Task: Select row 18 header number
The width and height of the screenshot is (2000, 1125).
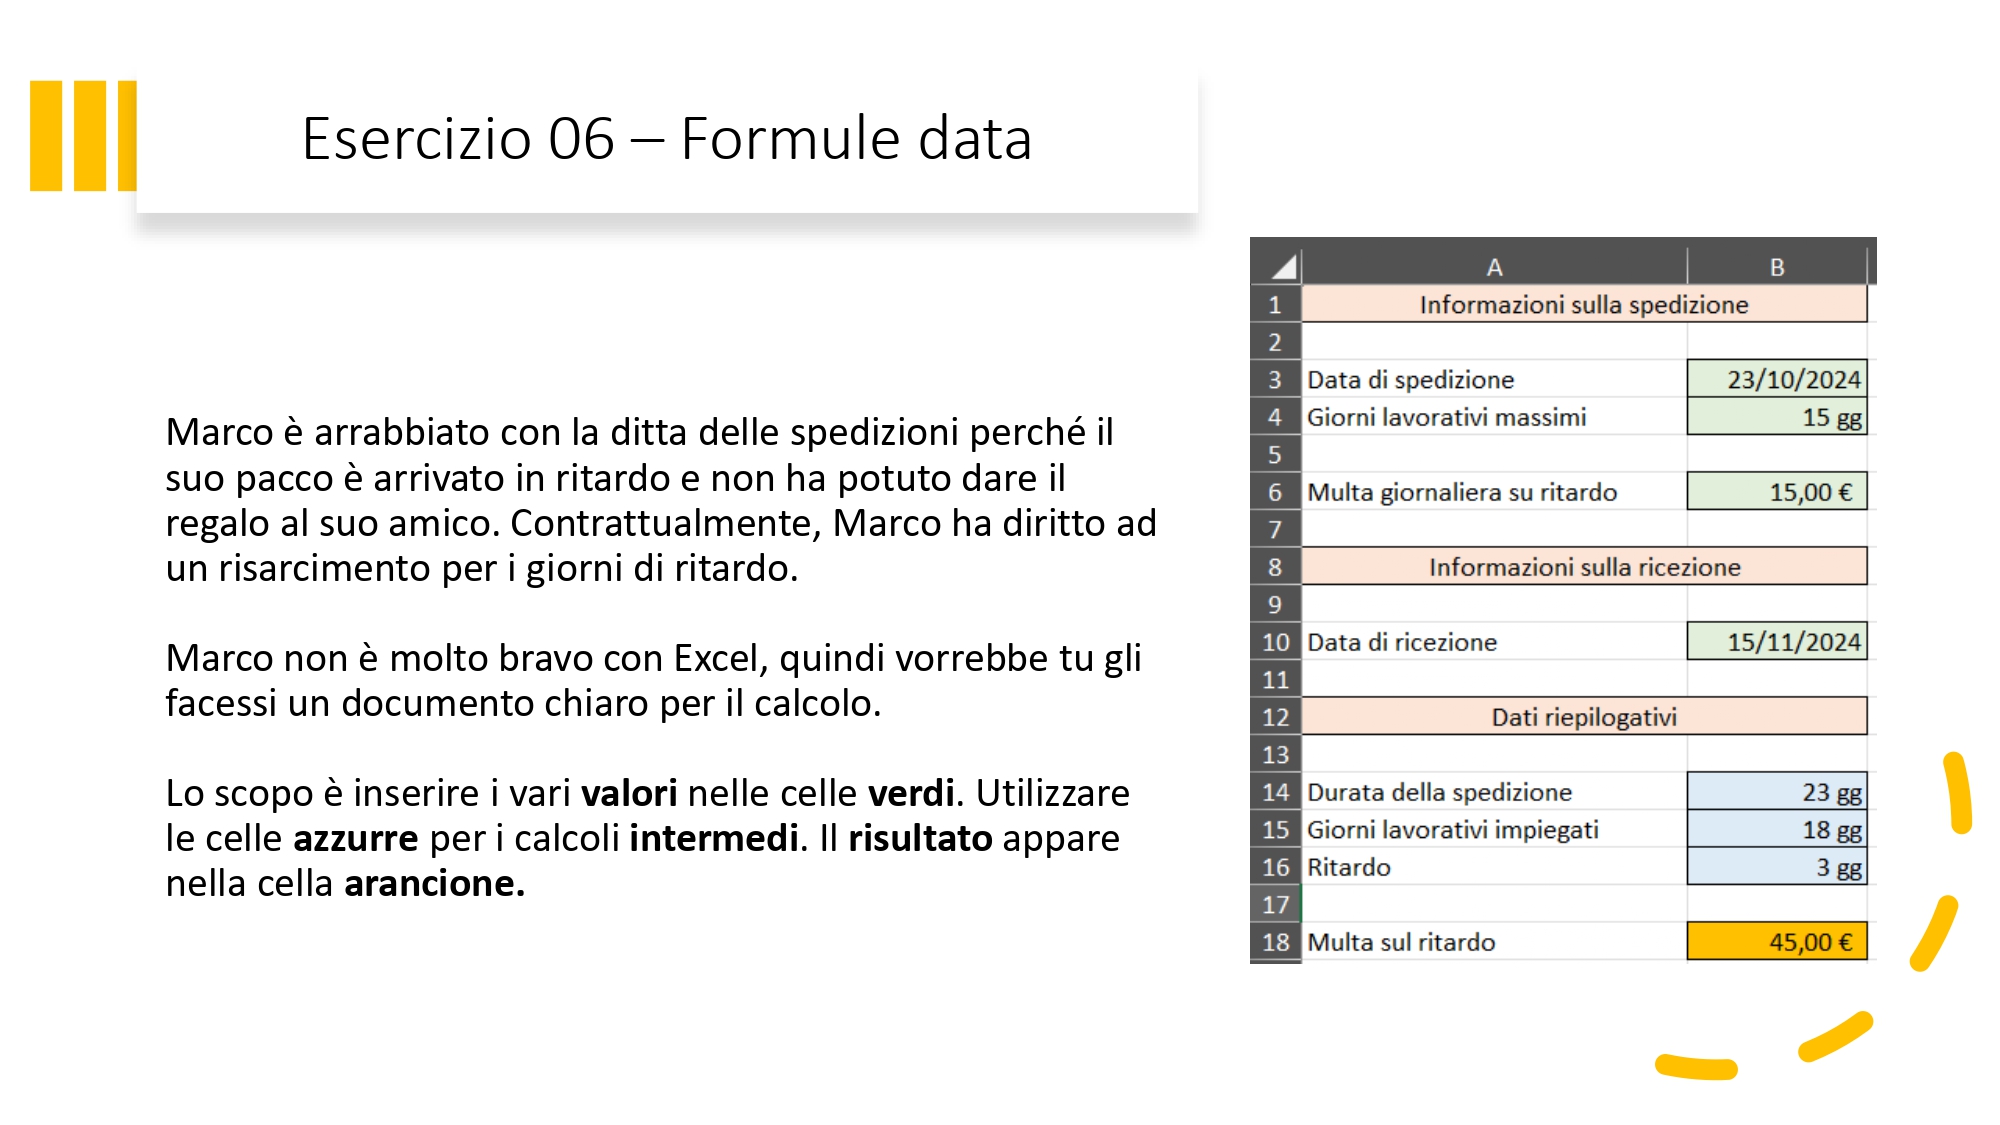Action: (1275, 942)
